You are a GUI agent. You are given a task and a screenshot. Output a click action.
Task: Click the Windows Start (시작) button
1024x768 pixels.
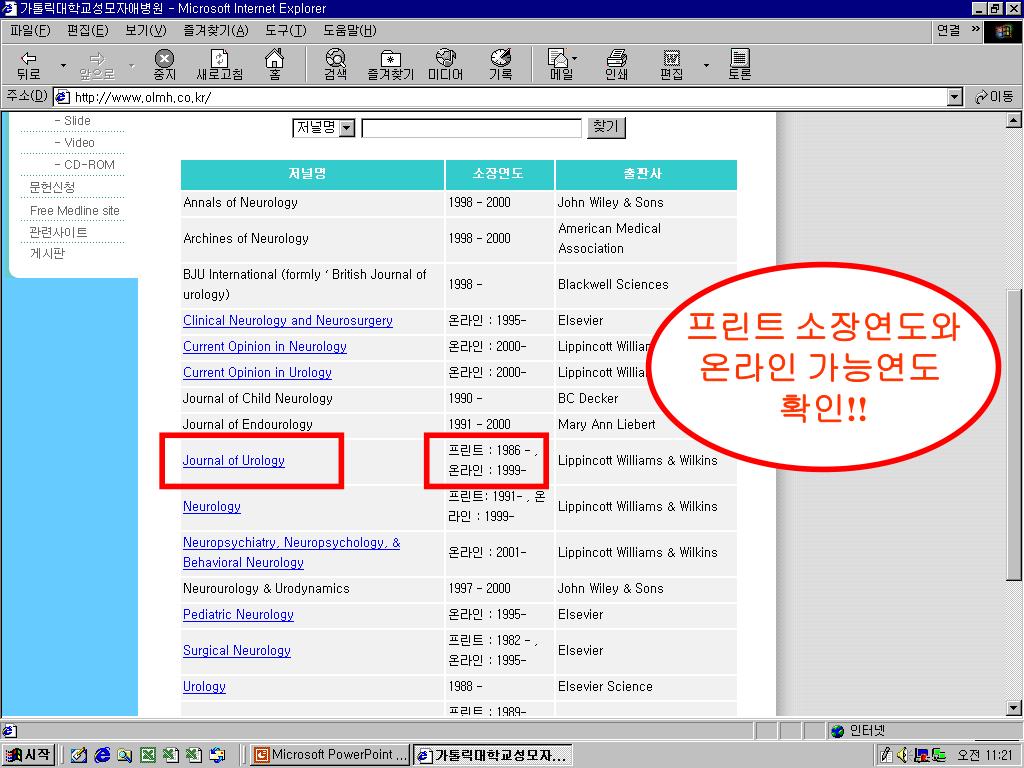tap(28, 755)
